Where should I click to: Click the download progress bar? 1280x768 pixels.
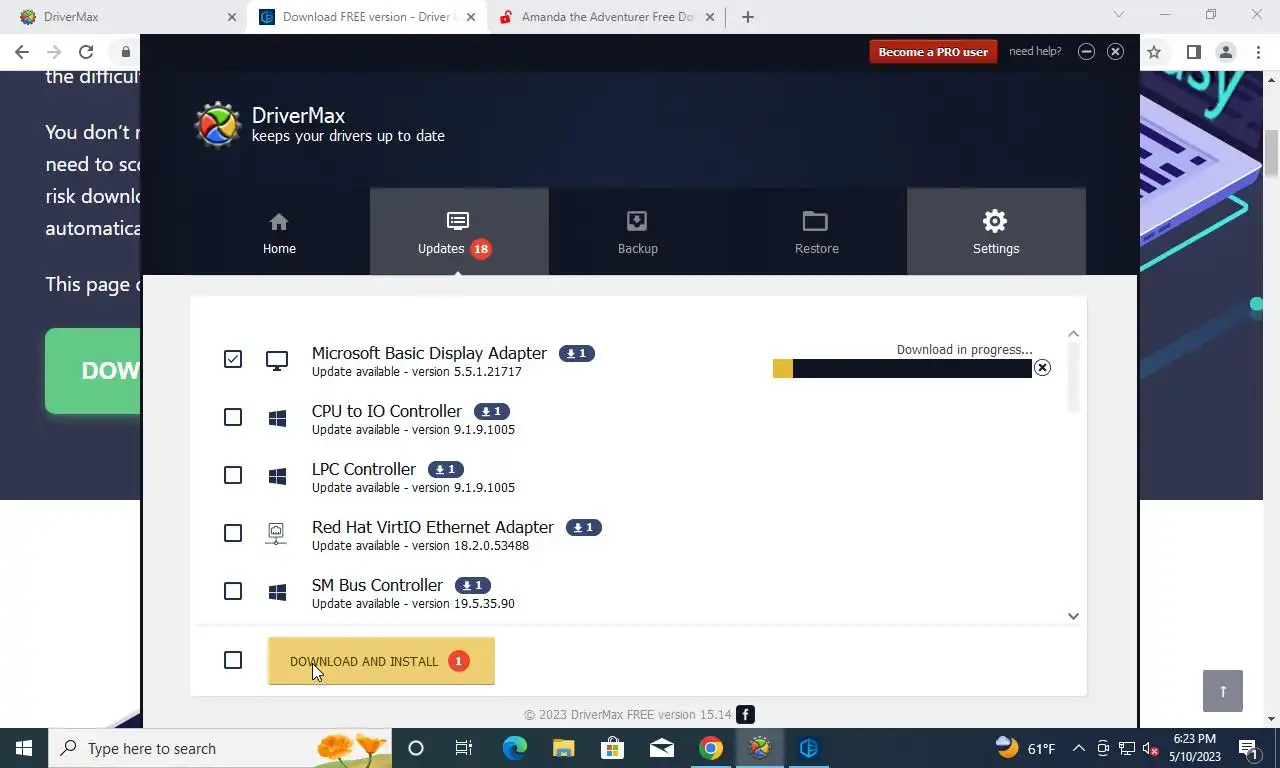(902, 369)
